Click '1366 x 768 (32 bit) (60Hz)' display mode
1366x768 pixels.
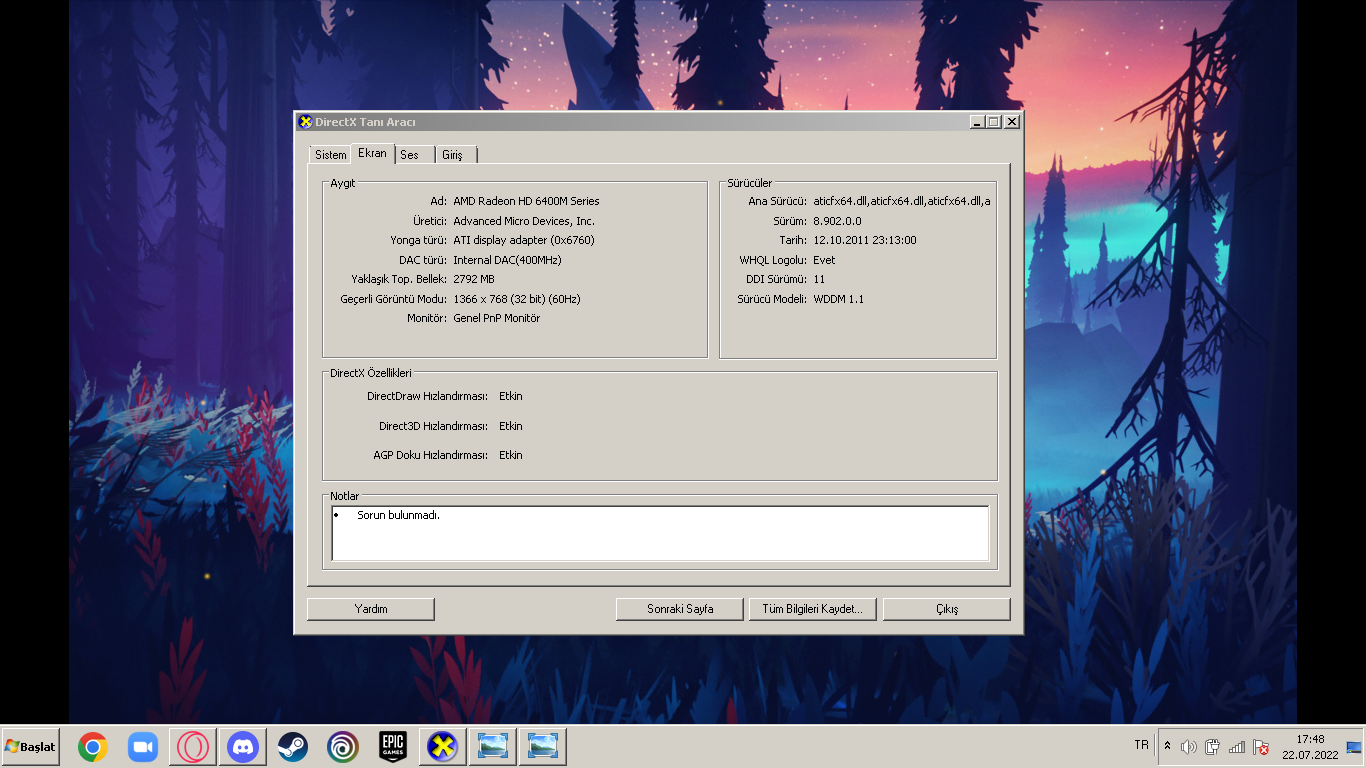517,299
